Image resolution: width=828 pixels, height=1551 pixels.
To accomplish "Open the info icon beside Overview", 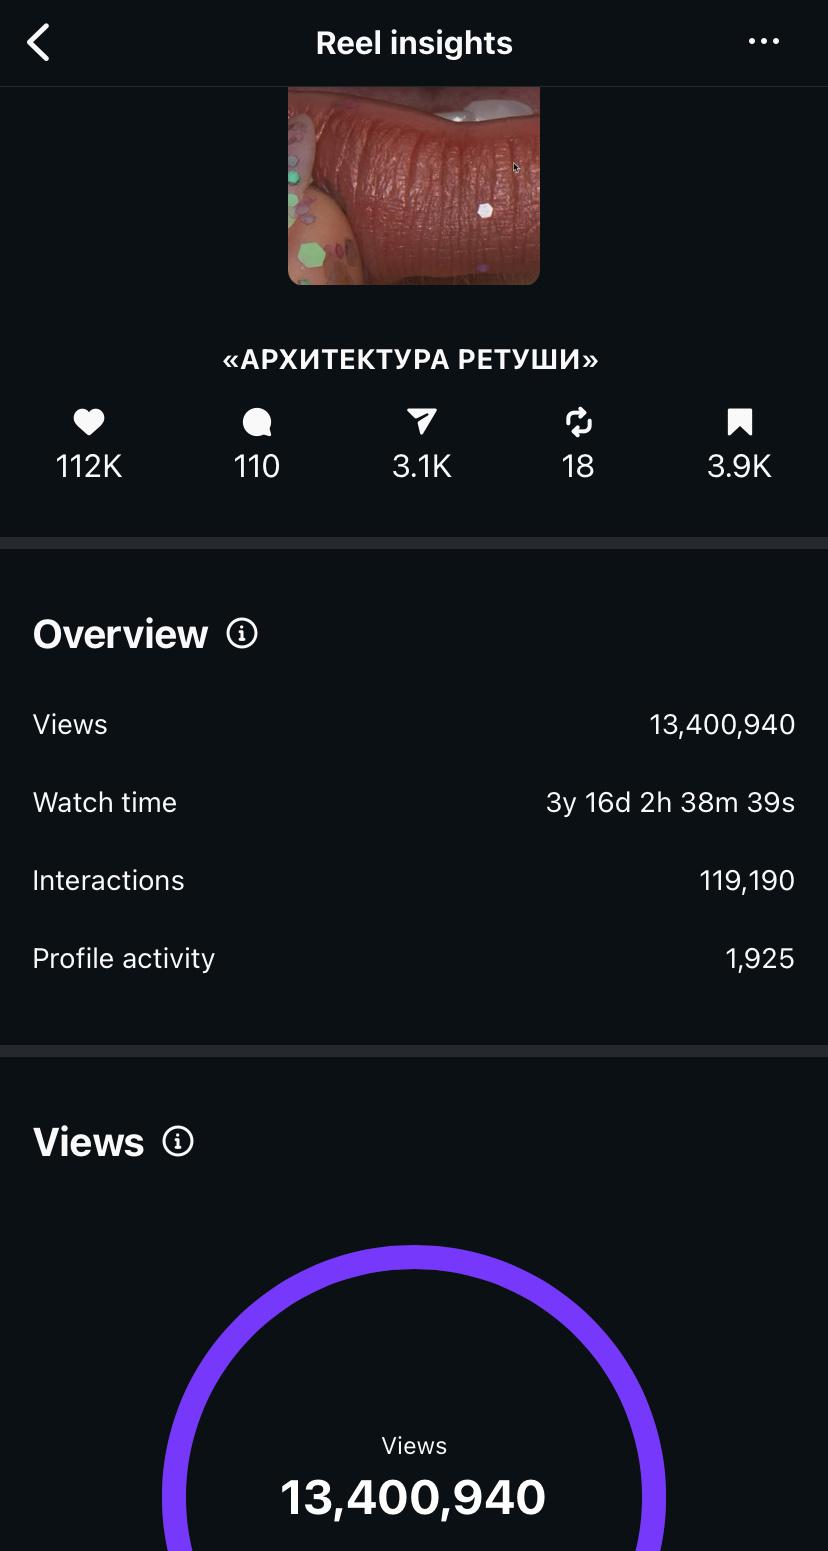I will pos(242,633).
